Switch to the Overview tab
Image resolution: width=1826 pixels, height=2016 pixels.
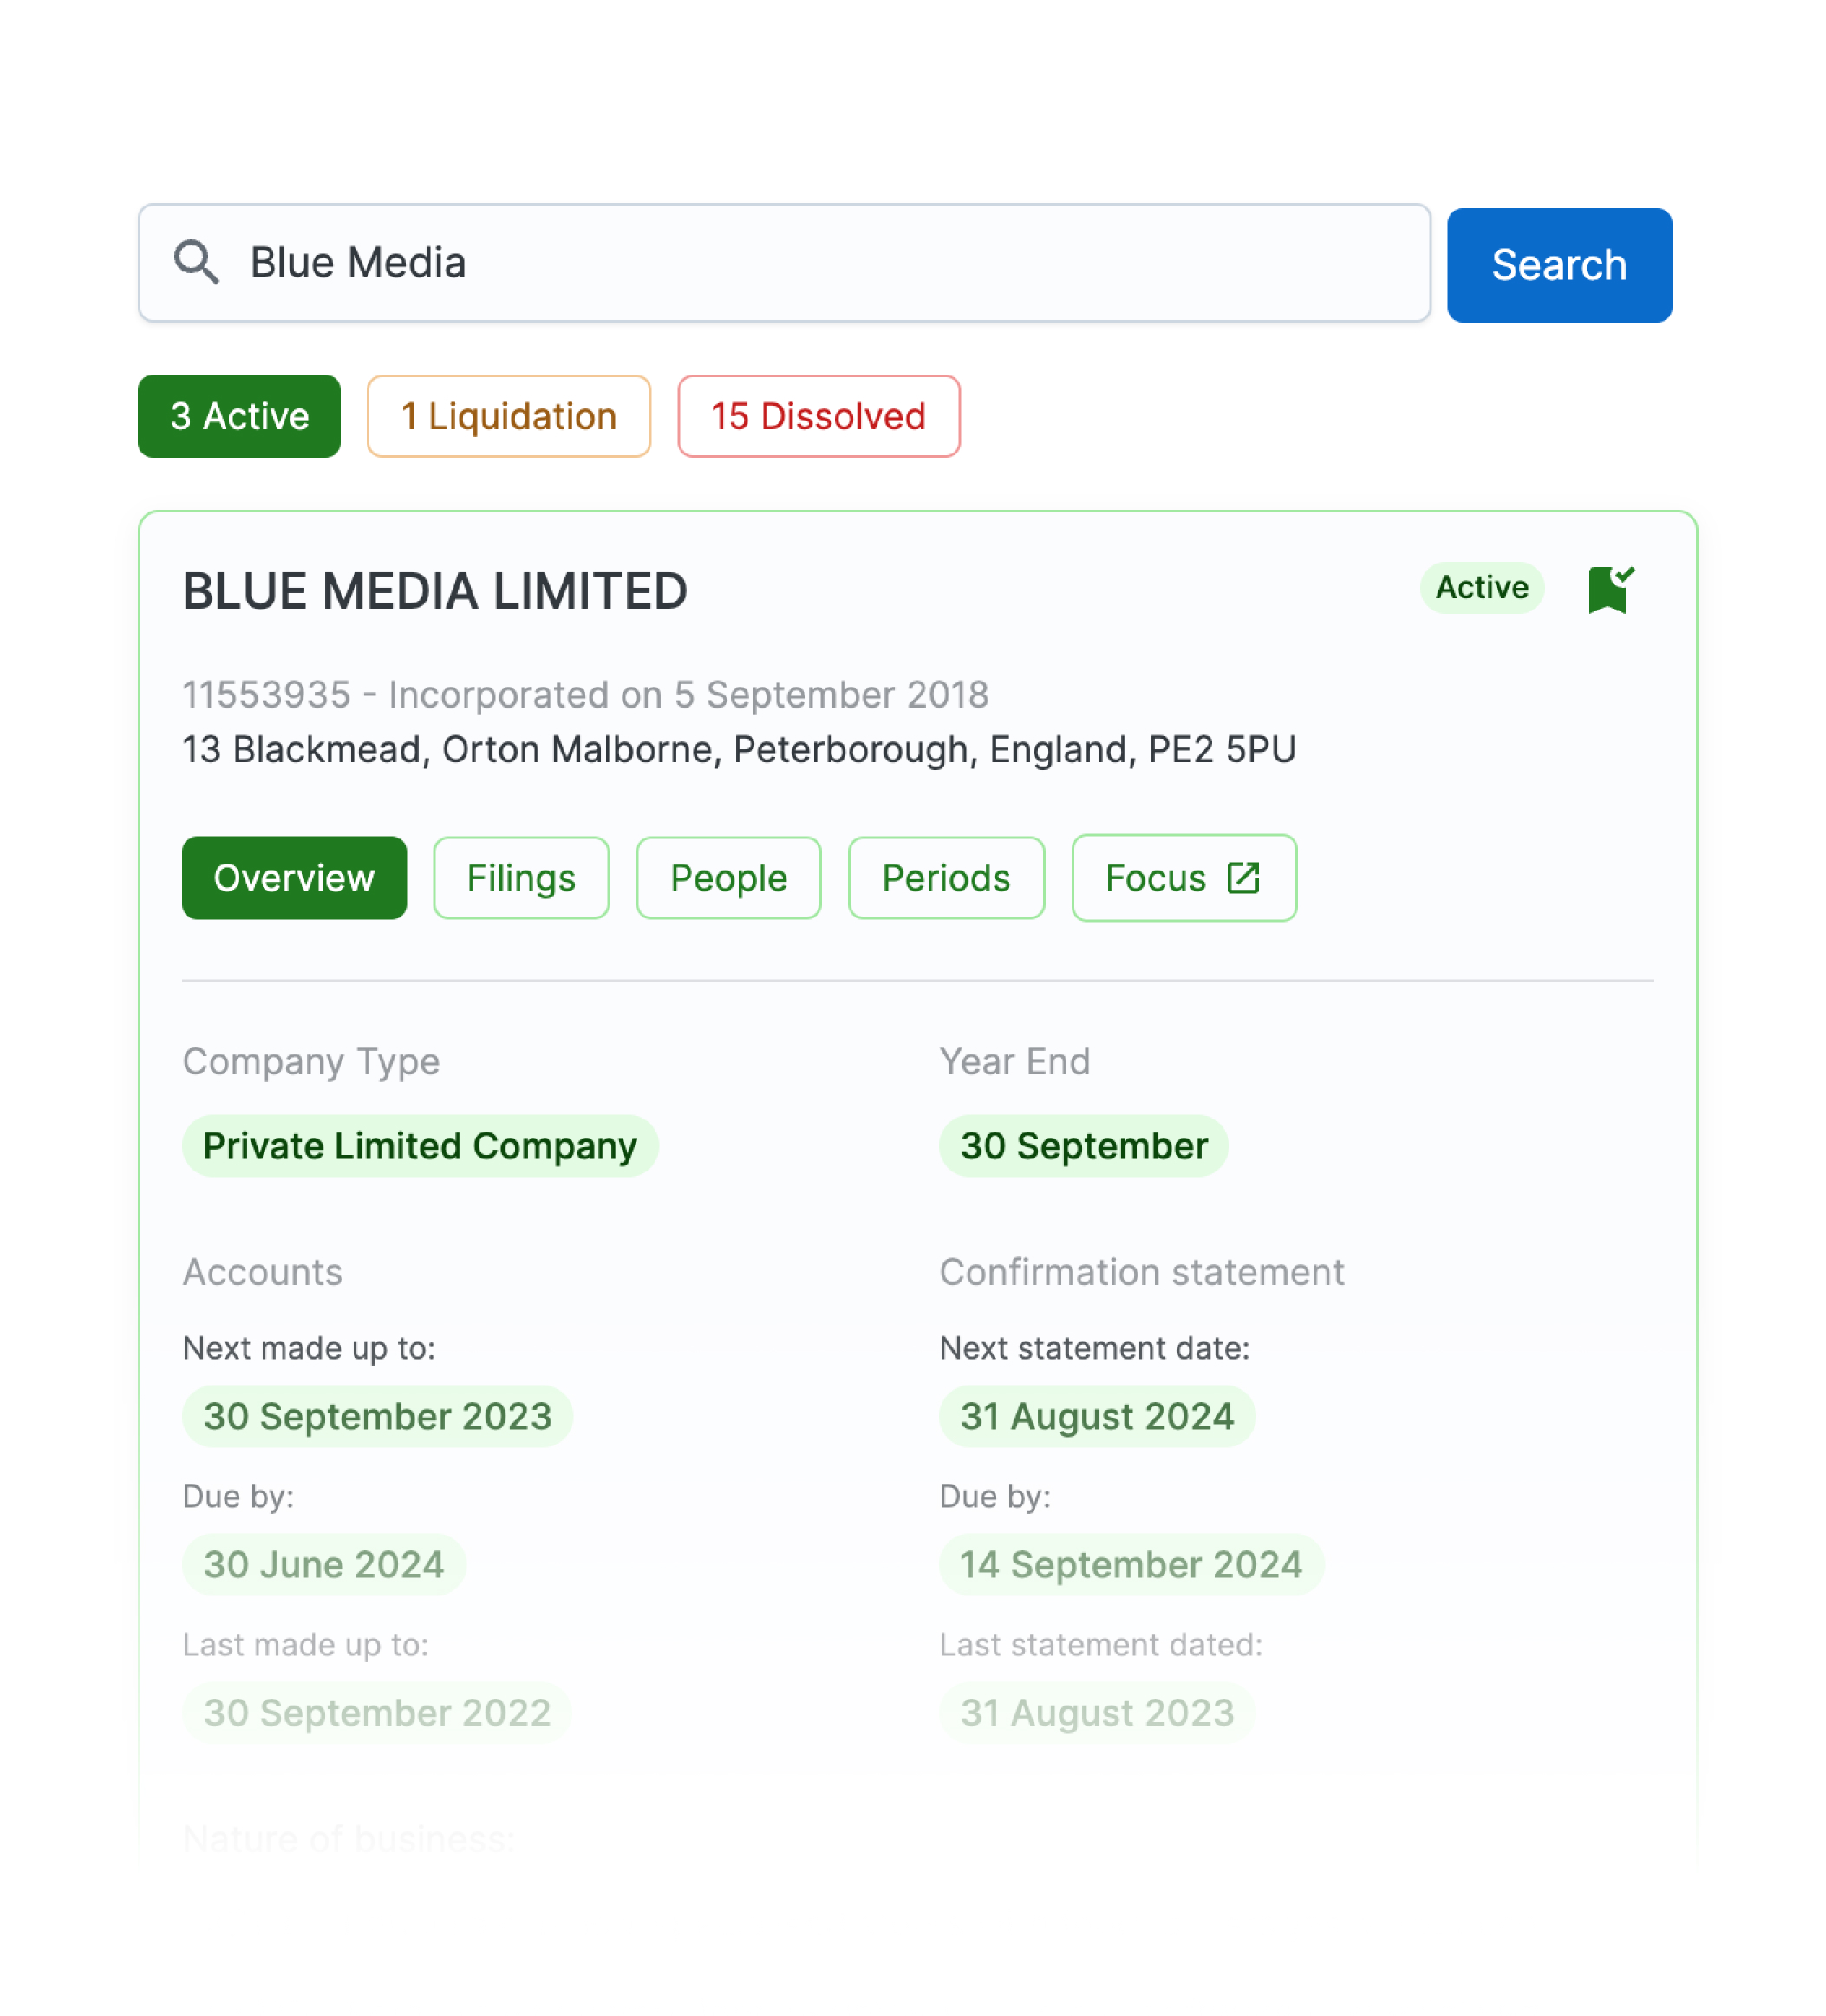coord(293,878)
